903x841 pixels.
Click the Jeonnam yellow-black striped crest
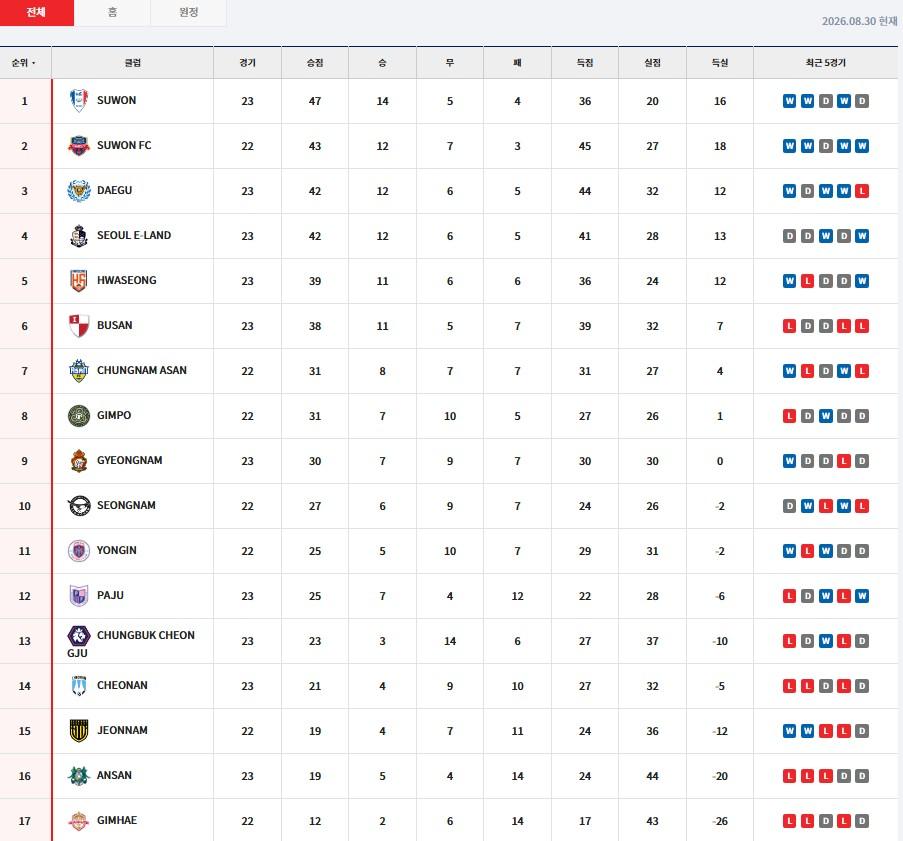(78, 730)
